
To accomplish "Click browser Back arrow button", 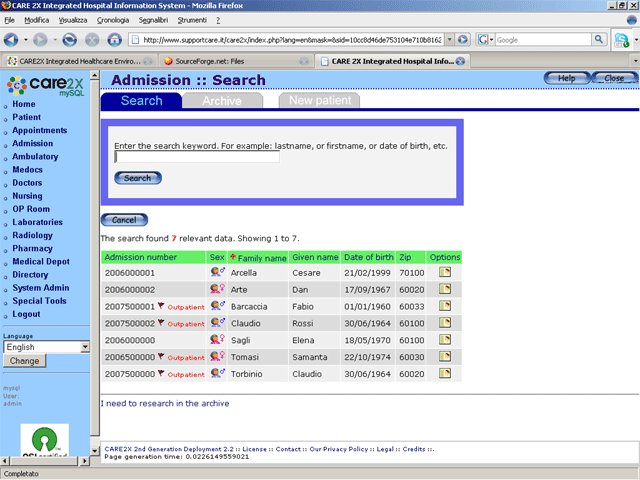I will coord(11,40).
